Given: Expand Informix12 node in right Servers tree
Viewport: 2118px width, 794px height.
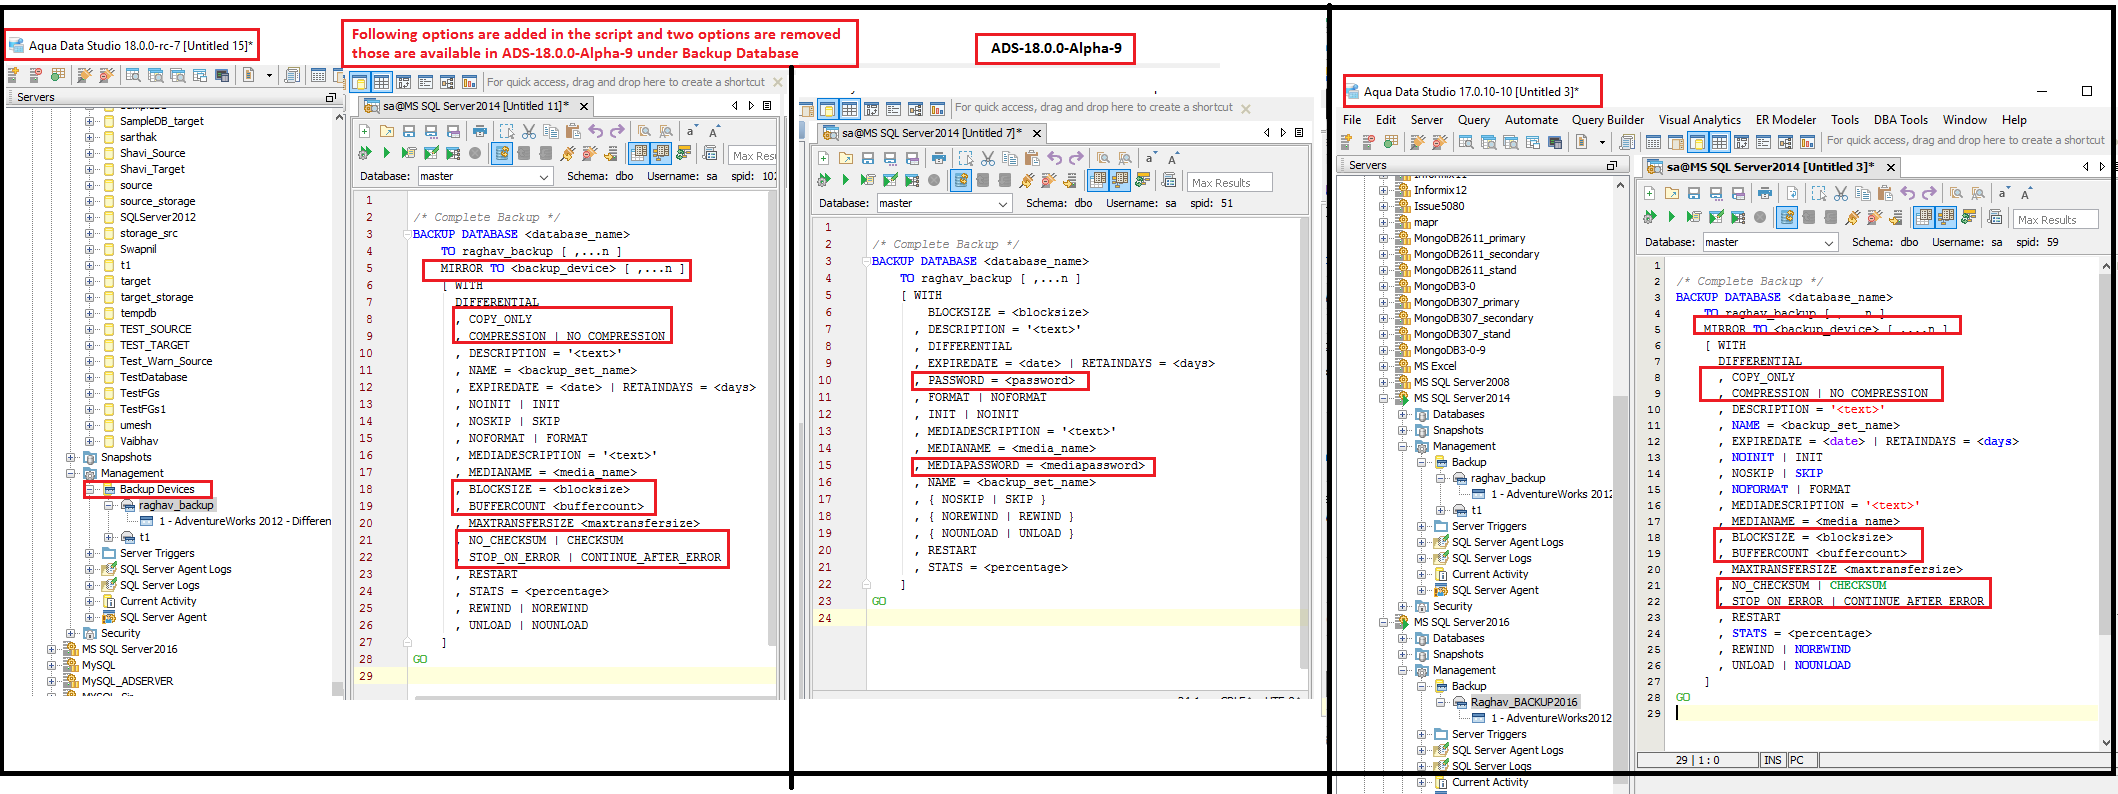Looking at the screenshot, I should click(1384, 190).
